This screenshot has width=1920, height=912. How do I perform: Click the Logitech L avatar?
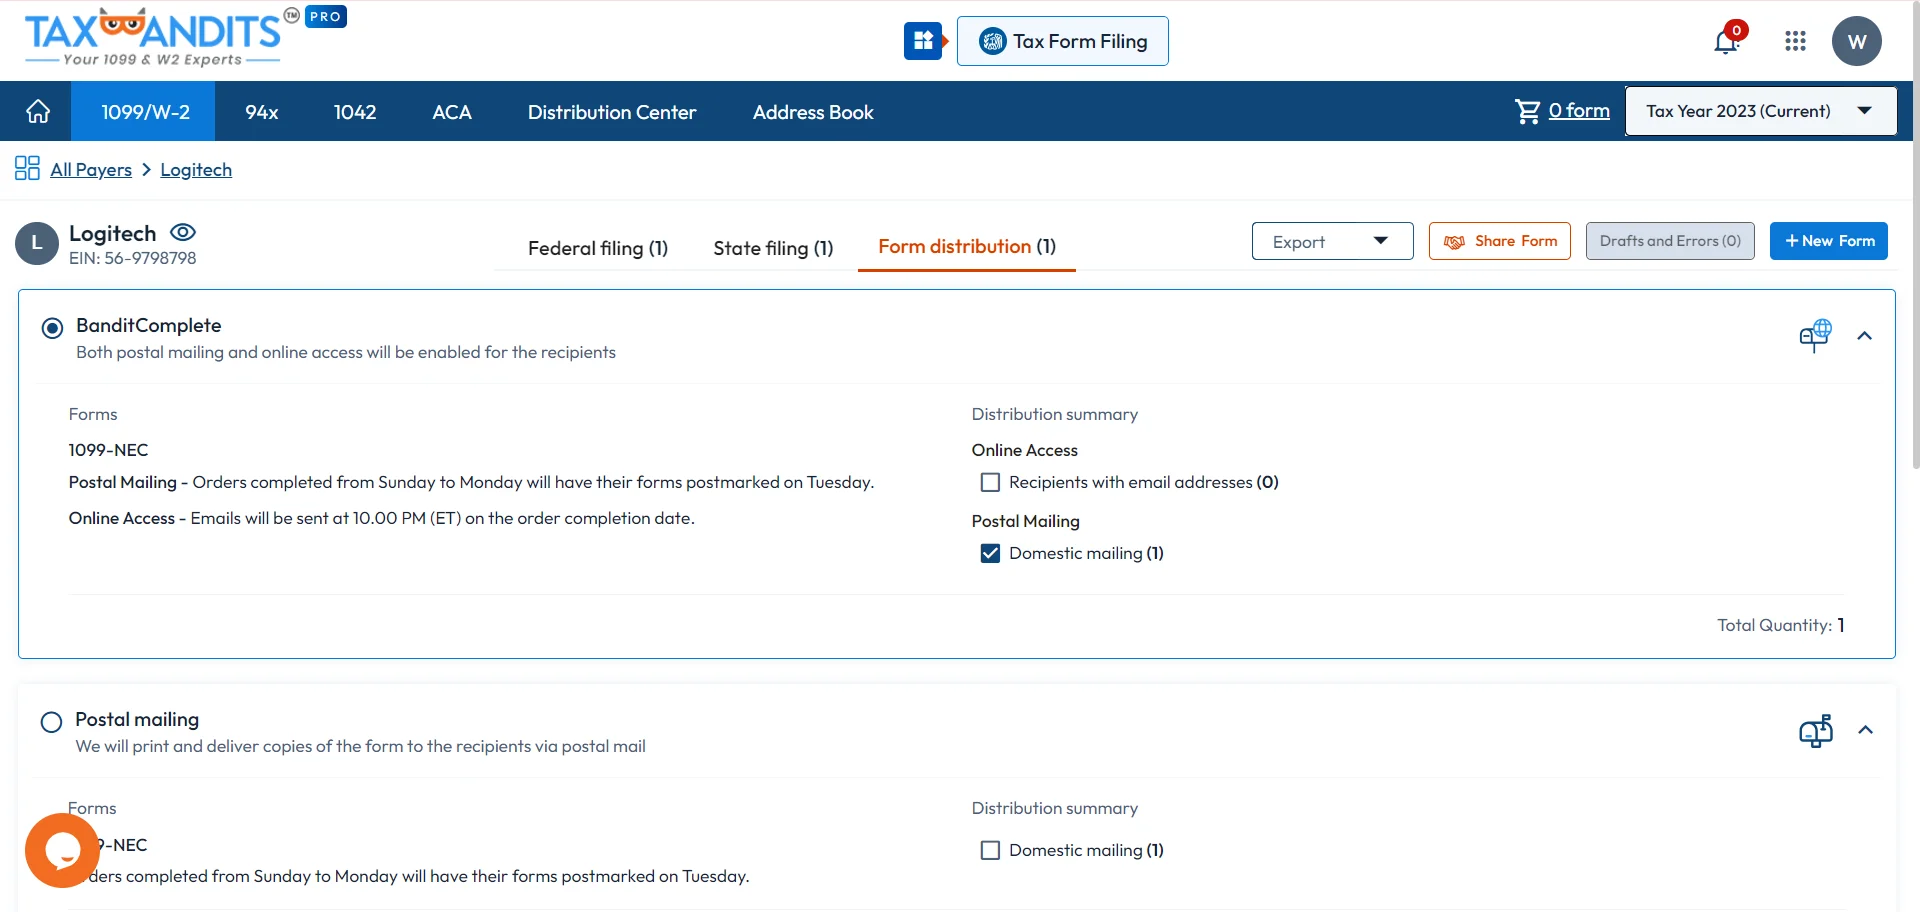[x=37, y=243]
